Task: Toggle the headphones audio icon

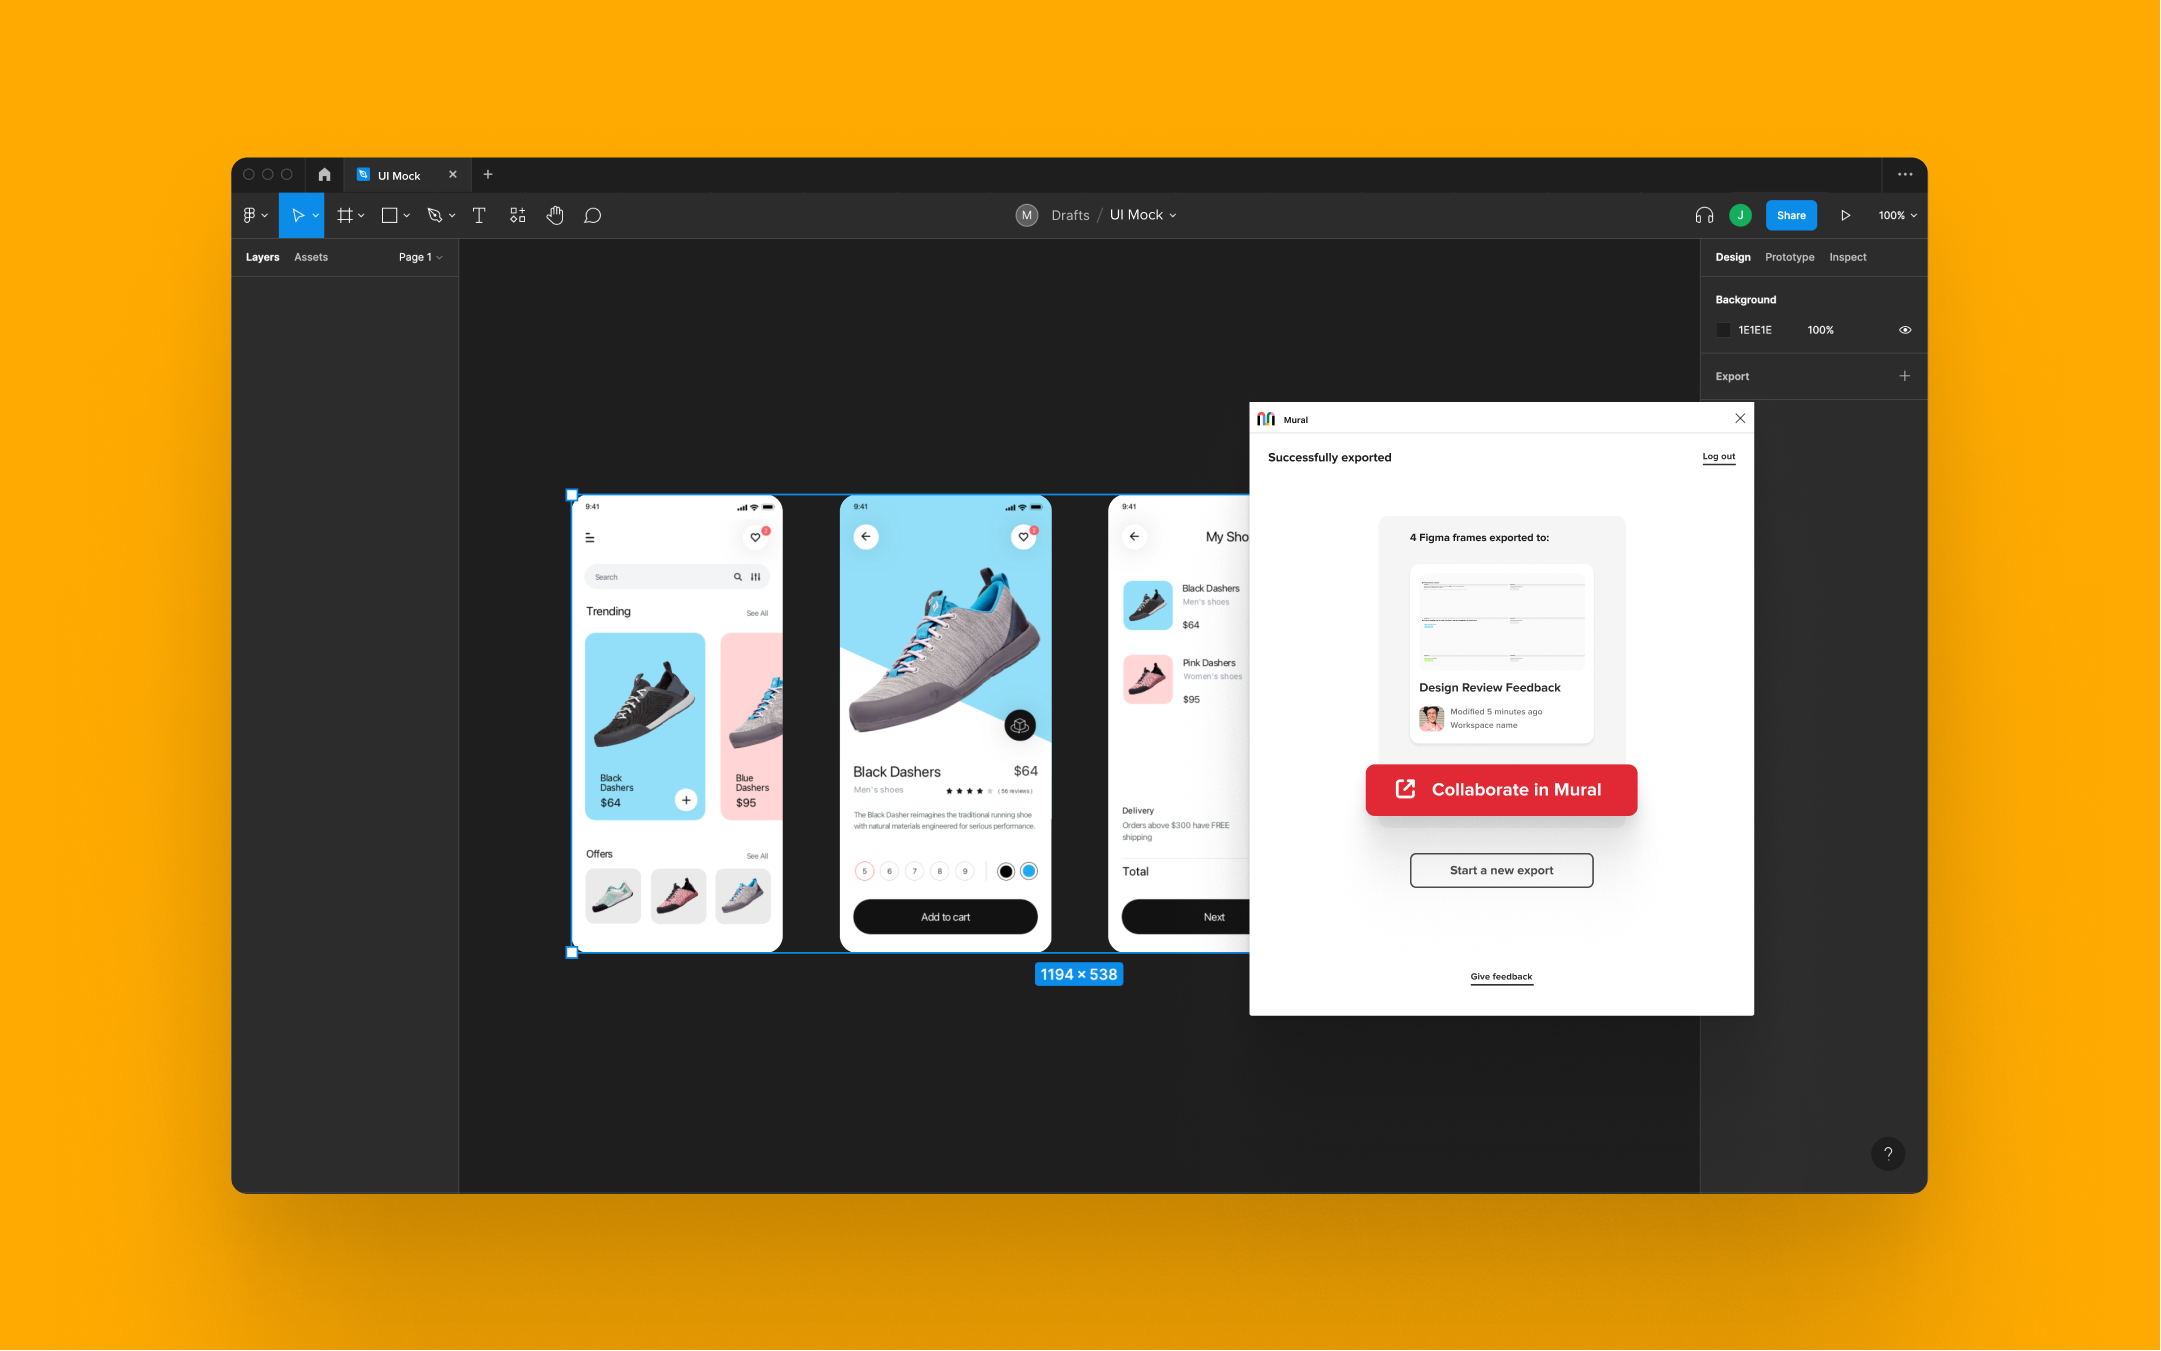Action: coord(1703,215)
